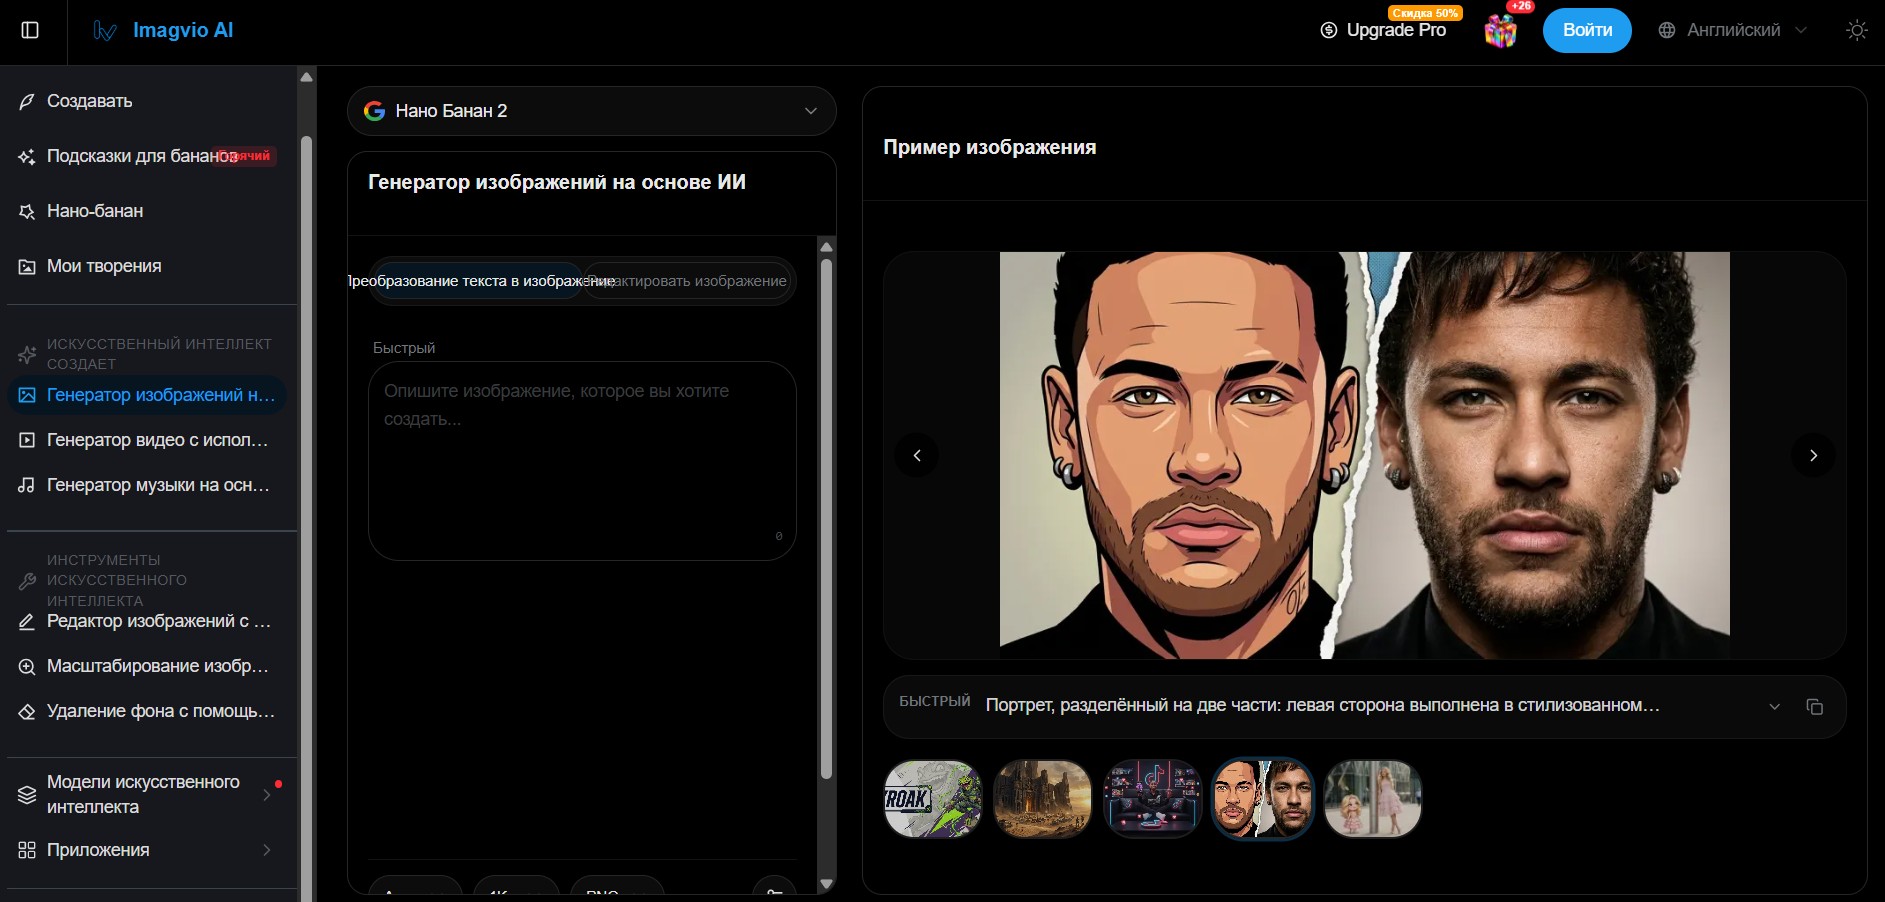The height and width of the screenshot is (902, 1885).
Task: Click the generator panel scrollbar down arrow
Action: tap(826, 884)
